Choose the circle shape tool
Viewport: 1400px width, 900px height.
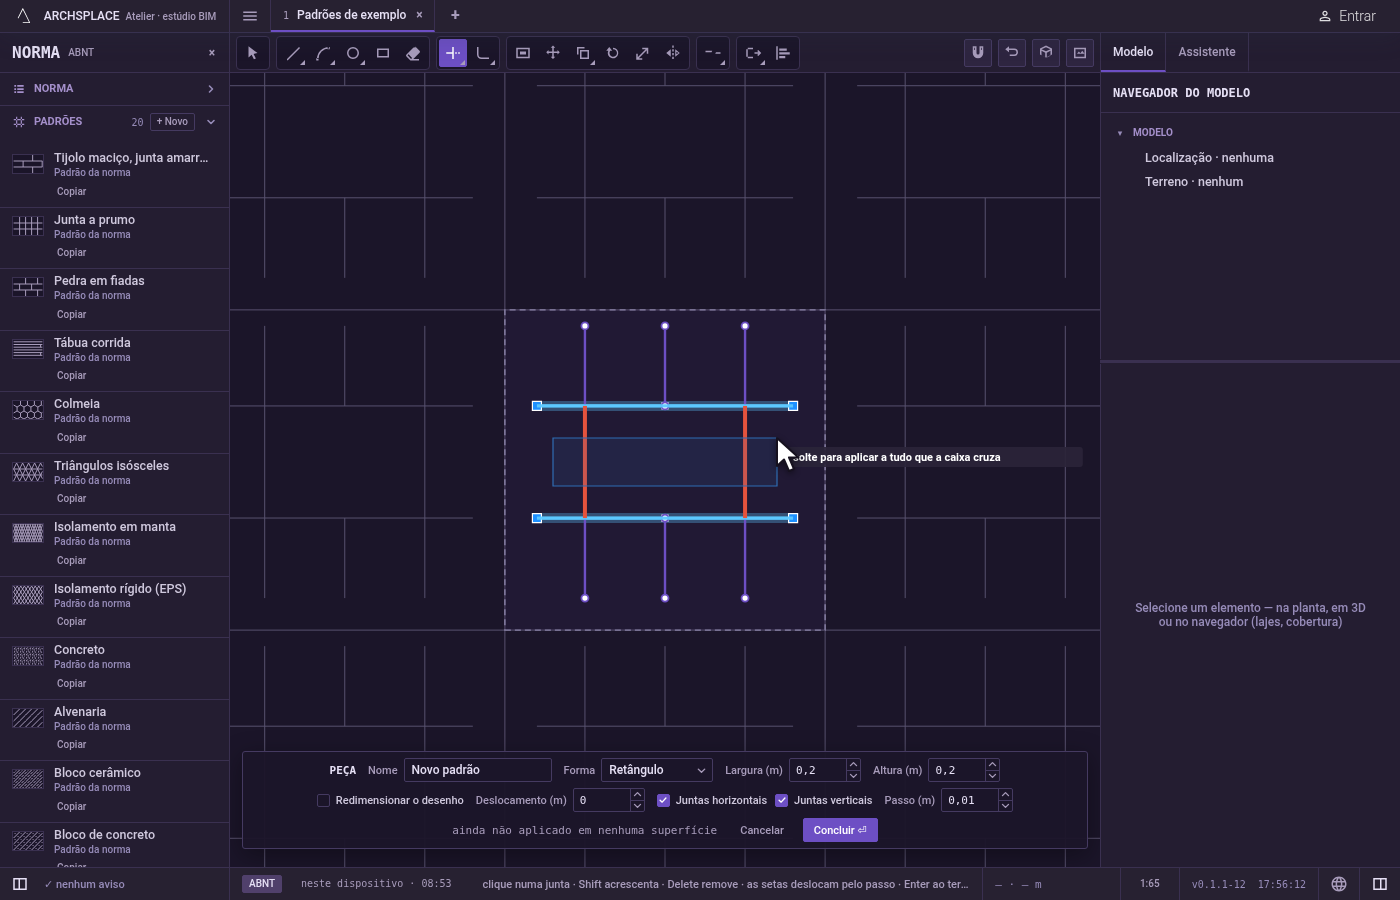coord(353,53)
